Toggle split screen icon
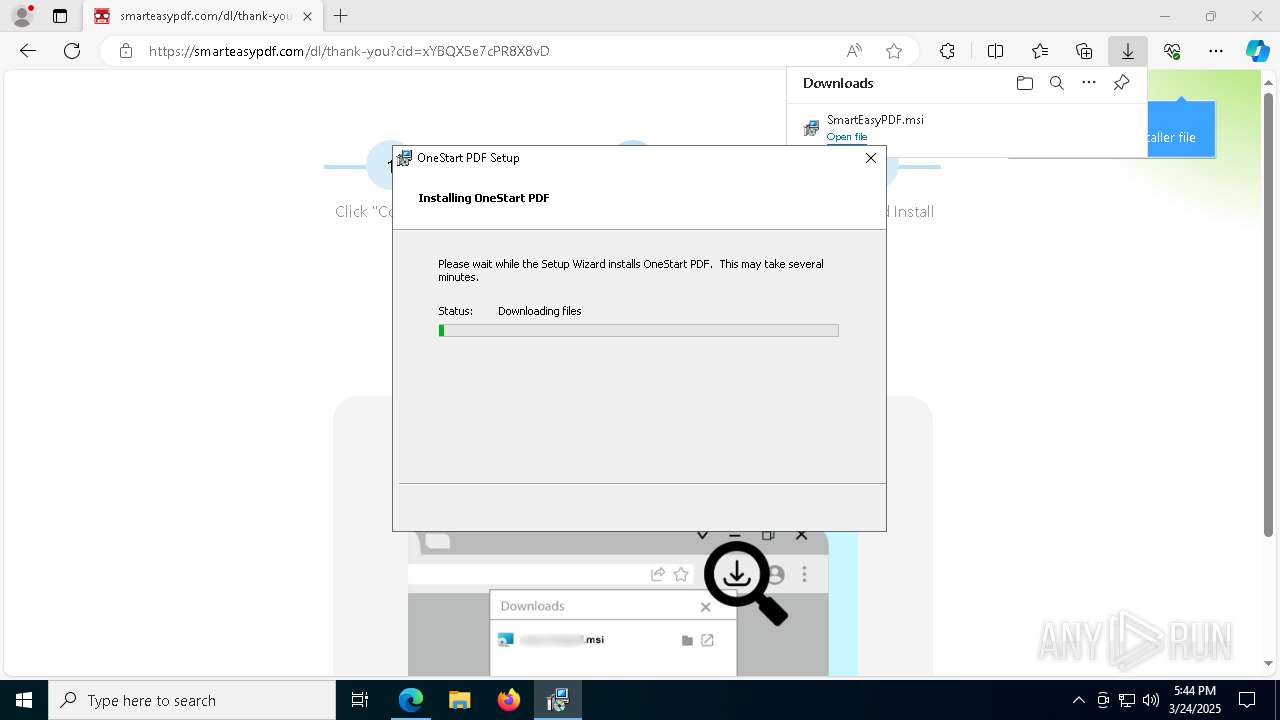This screenshot has height=720, width=1280. coord(995,51)
